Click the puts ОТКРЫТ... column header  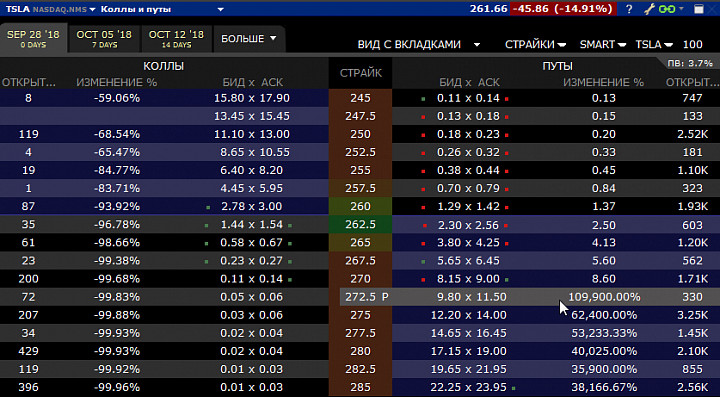pyautogui.click(x=692, y=82)
